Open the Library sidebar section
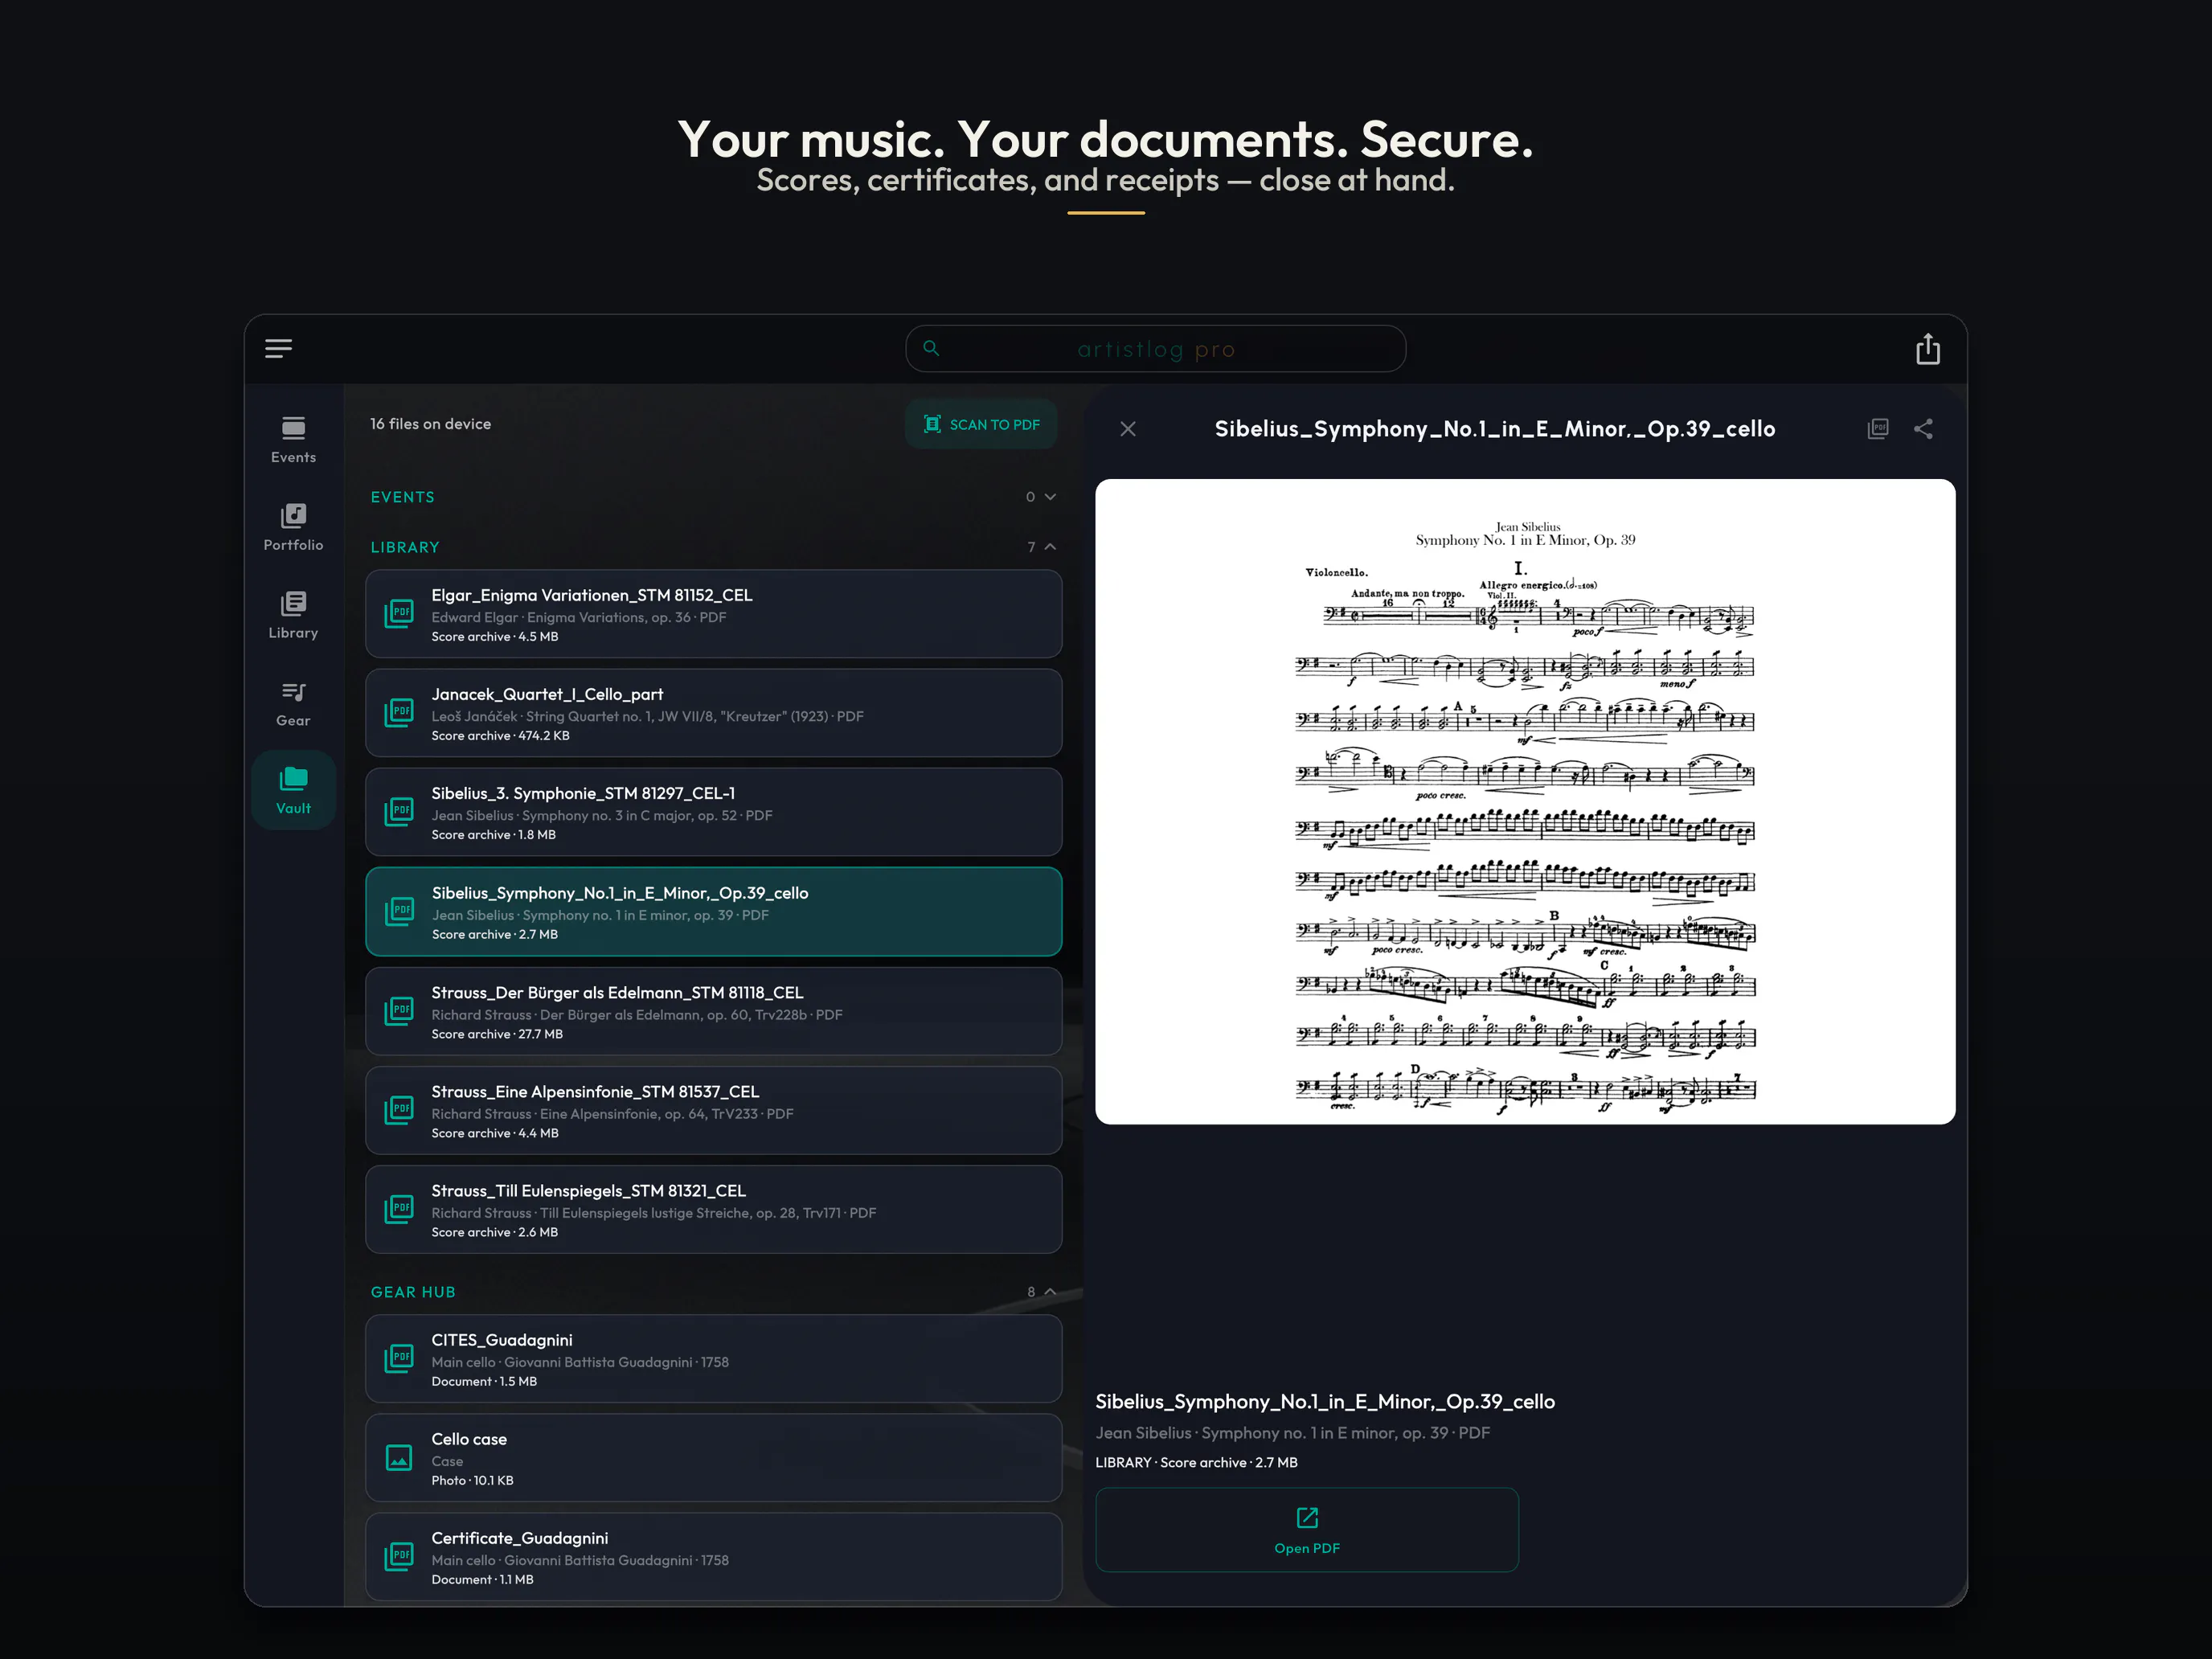The height and width of the screenshot is (1659, 2212). pos(293,615)
